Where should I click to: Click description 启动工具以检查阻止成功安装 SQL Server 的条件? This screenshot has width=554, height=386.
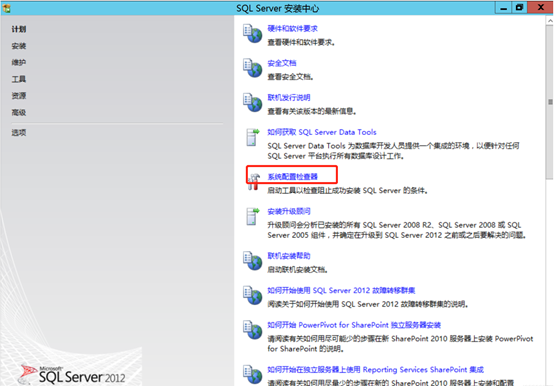point(348,191)
